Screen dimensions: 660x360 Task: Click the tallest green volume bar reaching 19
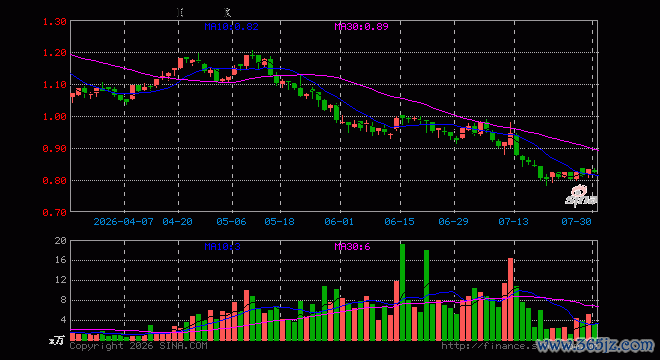(x=402, y=292)
